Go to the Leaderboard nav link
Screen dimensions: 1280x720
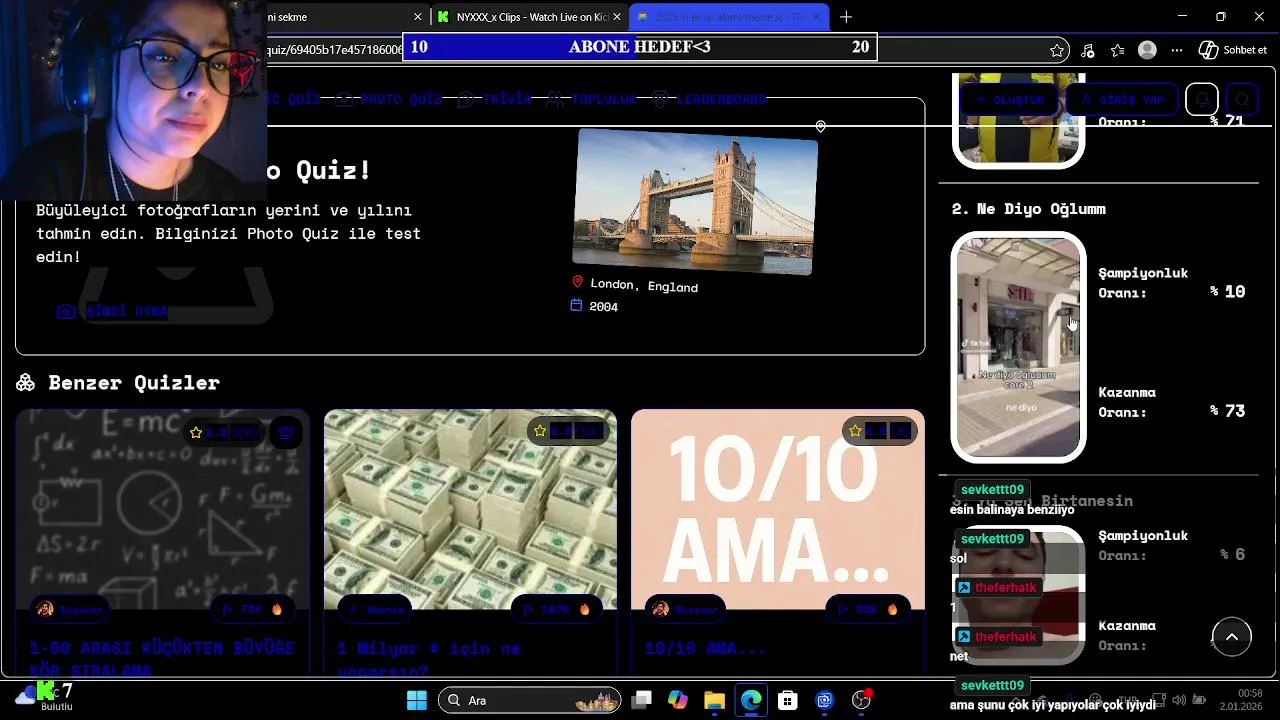tap(709, 99)
